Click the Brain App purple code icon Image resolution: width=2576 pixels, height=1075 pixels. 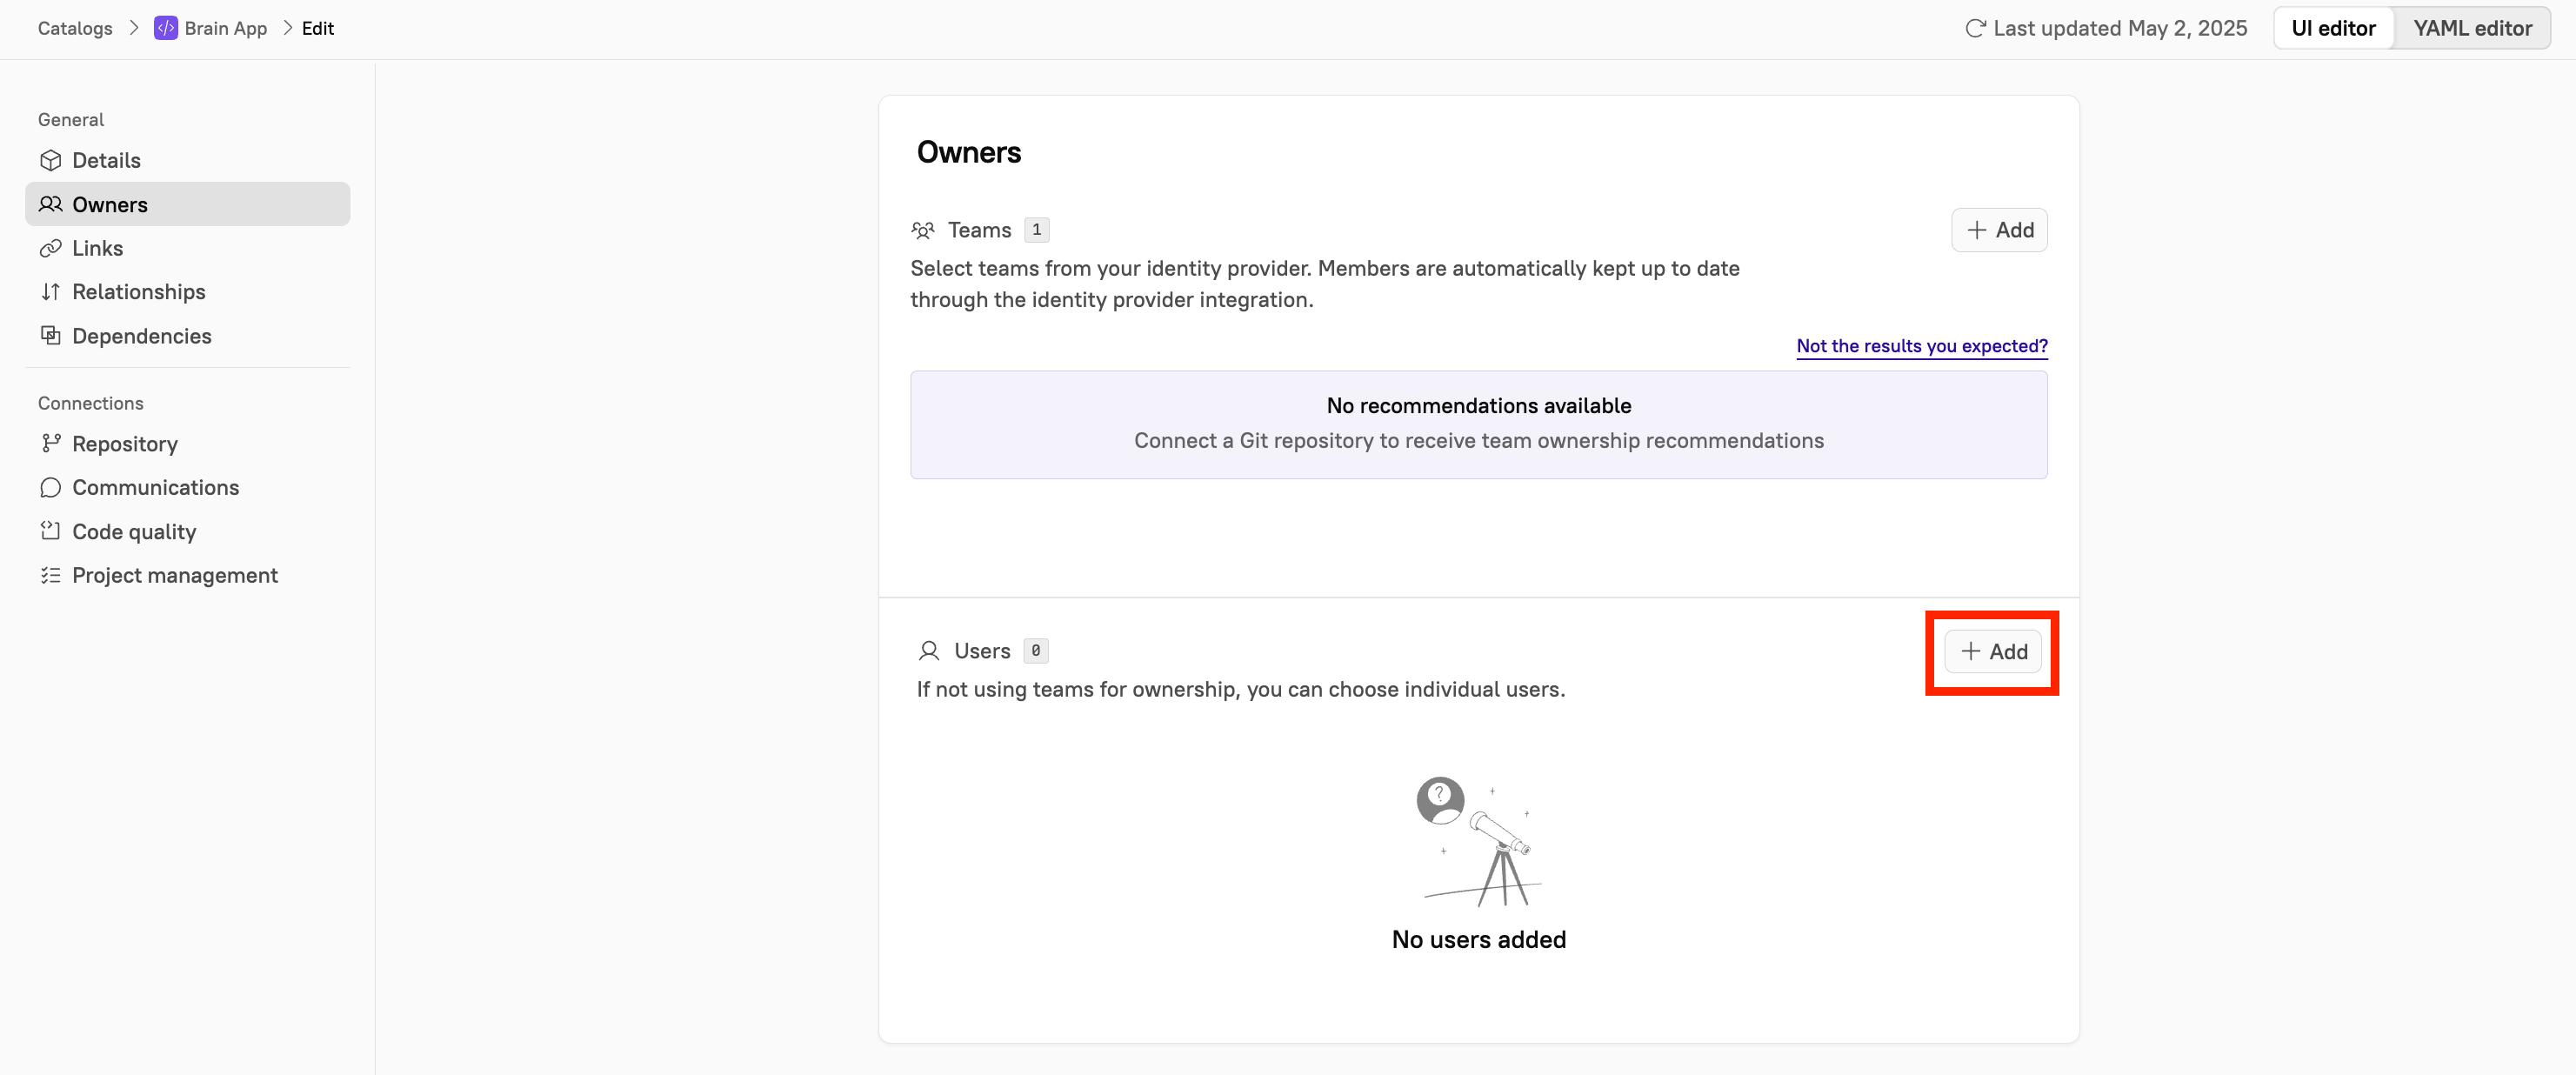166,28
